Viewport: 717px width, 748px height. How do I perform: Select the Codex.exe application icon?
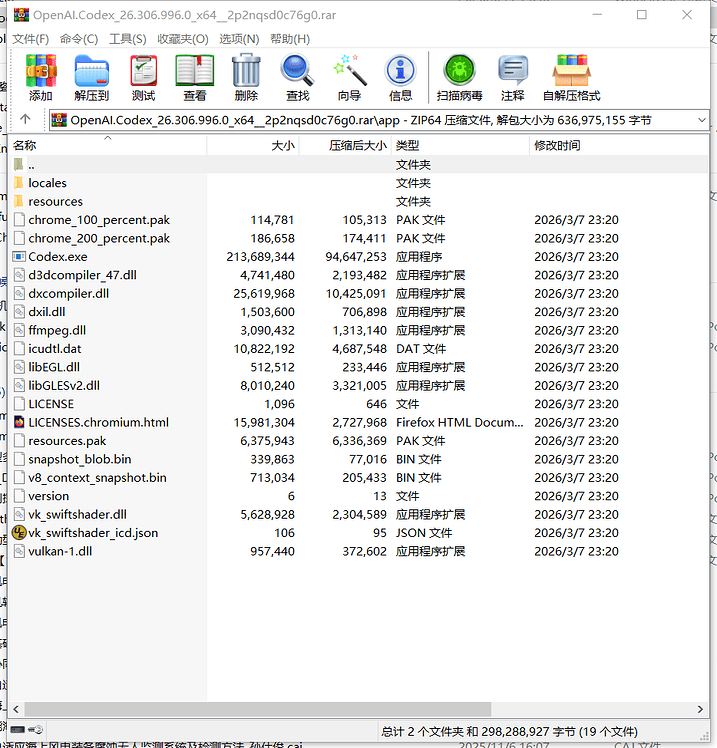point(19,257)
